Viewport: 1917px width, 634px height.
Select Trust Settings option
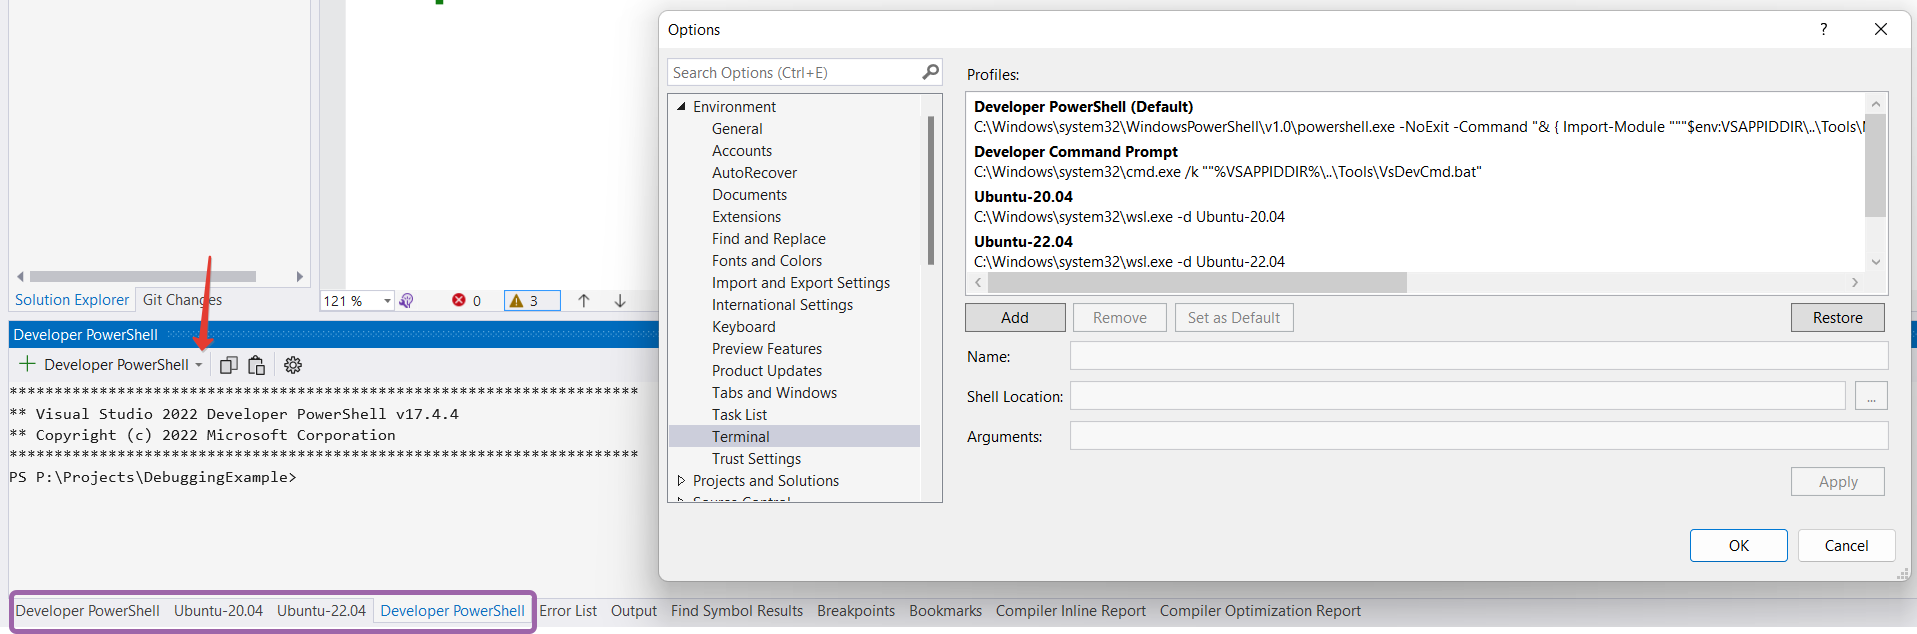(756, 458)
